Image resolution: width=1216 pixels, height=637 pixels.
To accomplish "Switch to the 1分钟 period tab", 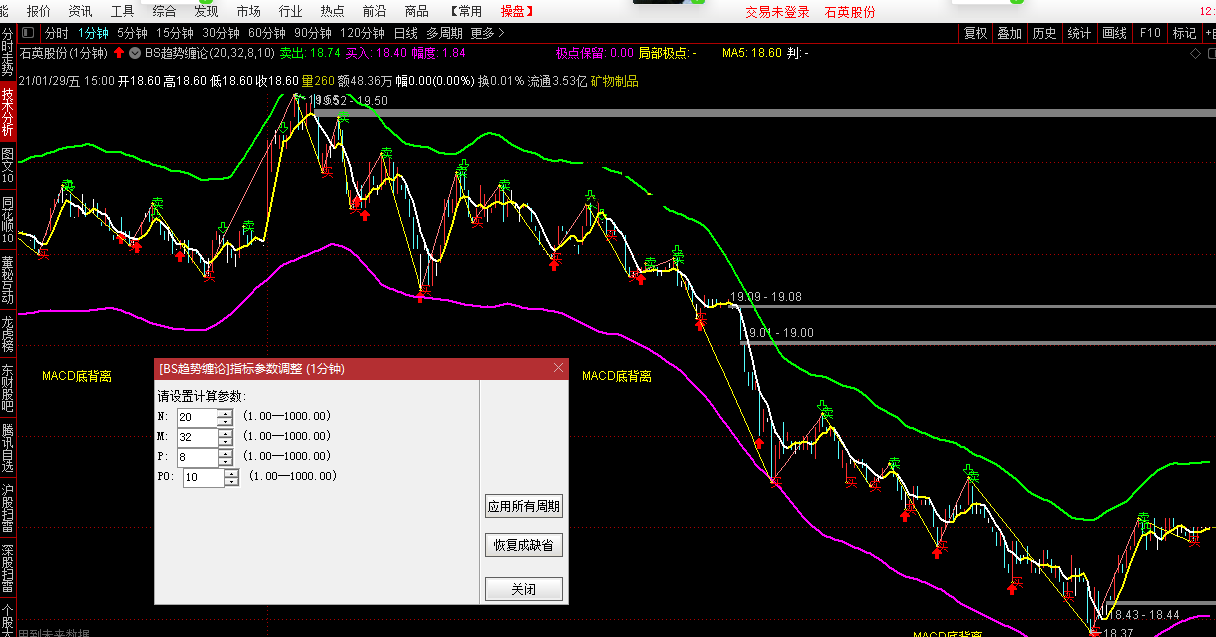I will tap(93, 33).
